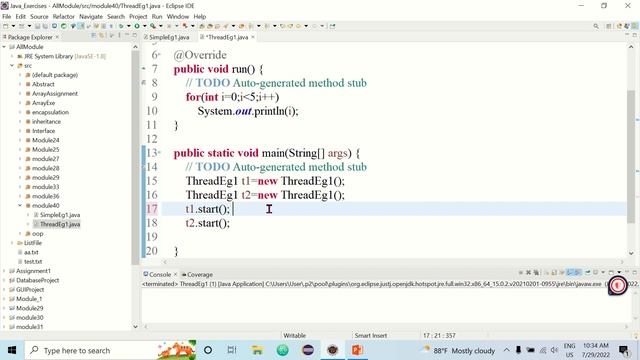The height and width of the screenshot is (360, 640).
Task: Open the Refactor menu
Action: click(64, 16)
